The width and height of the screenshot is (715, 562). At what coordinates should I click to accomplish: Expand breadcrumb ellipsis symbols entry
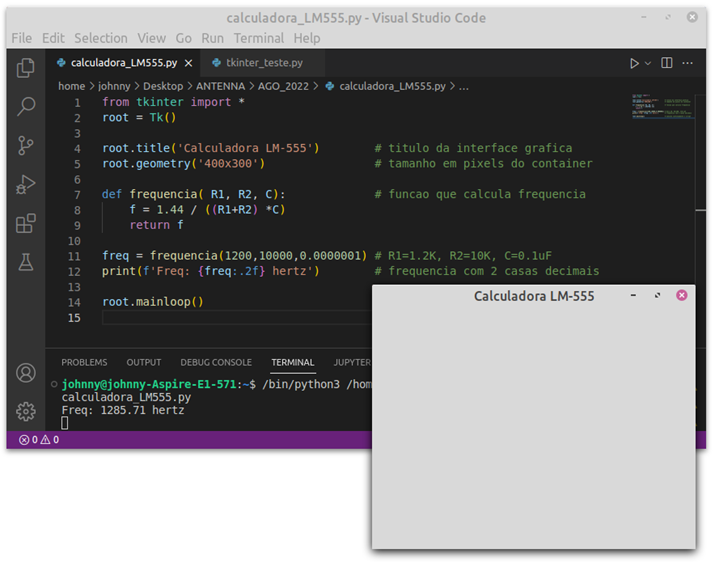464,86
